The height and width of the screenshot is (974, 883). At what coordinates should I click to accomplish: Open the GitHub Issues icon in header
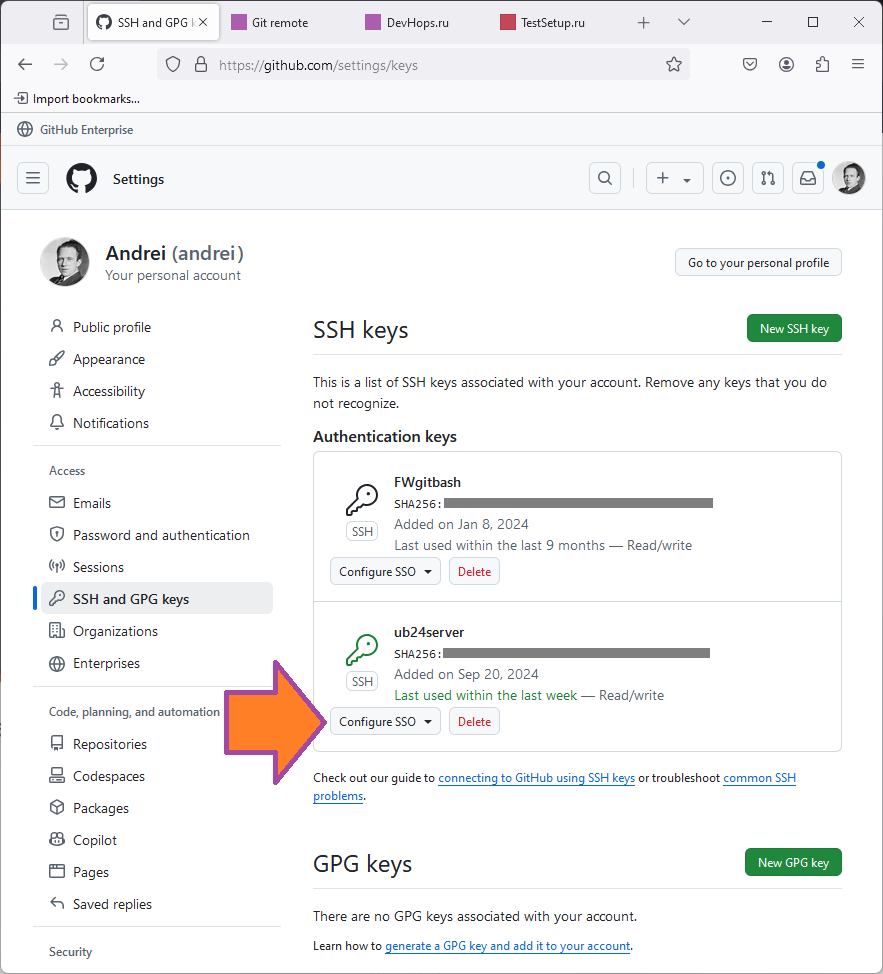728,178
